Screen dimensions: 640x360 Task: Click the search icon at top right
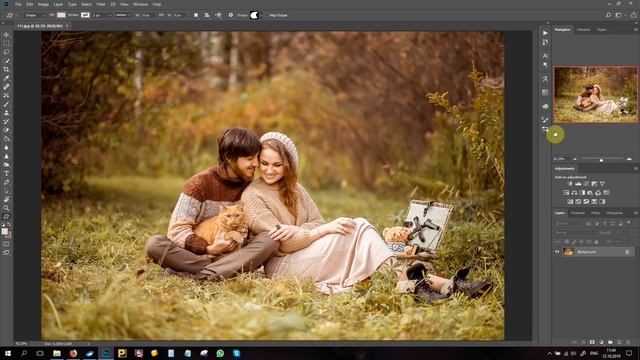tap(608, 15)
